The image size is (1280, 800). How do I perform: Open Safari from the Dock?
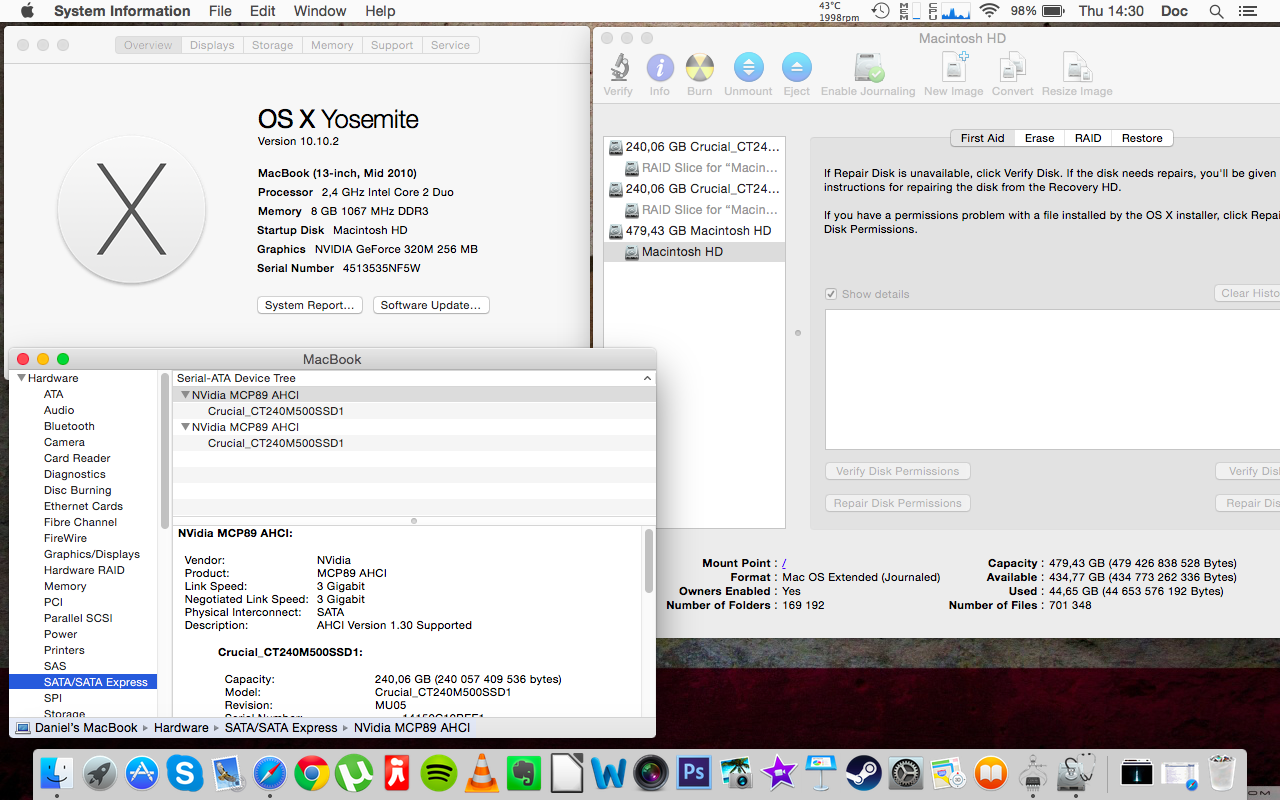[270, 772]
